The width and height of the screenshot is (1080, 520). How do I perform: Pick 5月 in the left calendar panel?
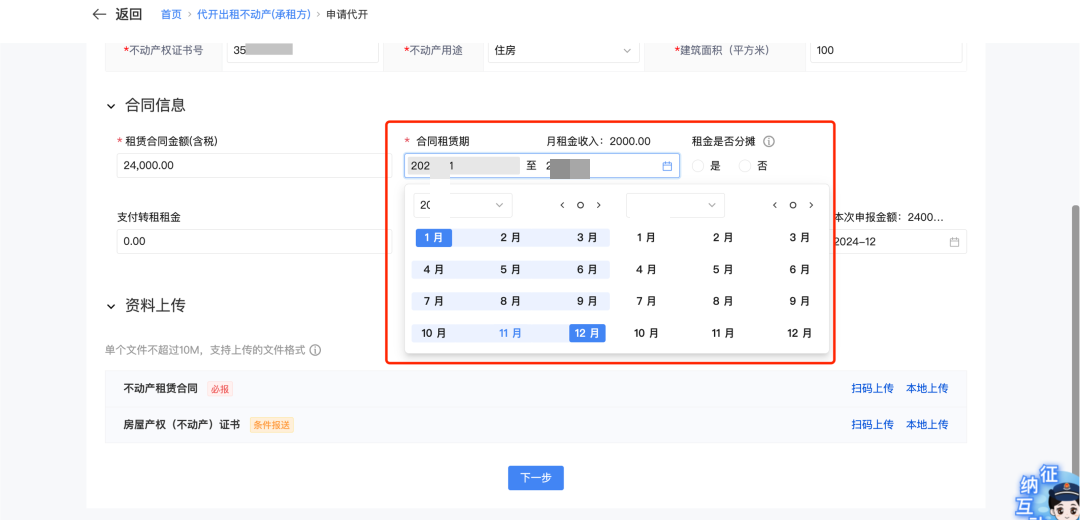(x=510, y=270)
